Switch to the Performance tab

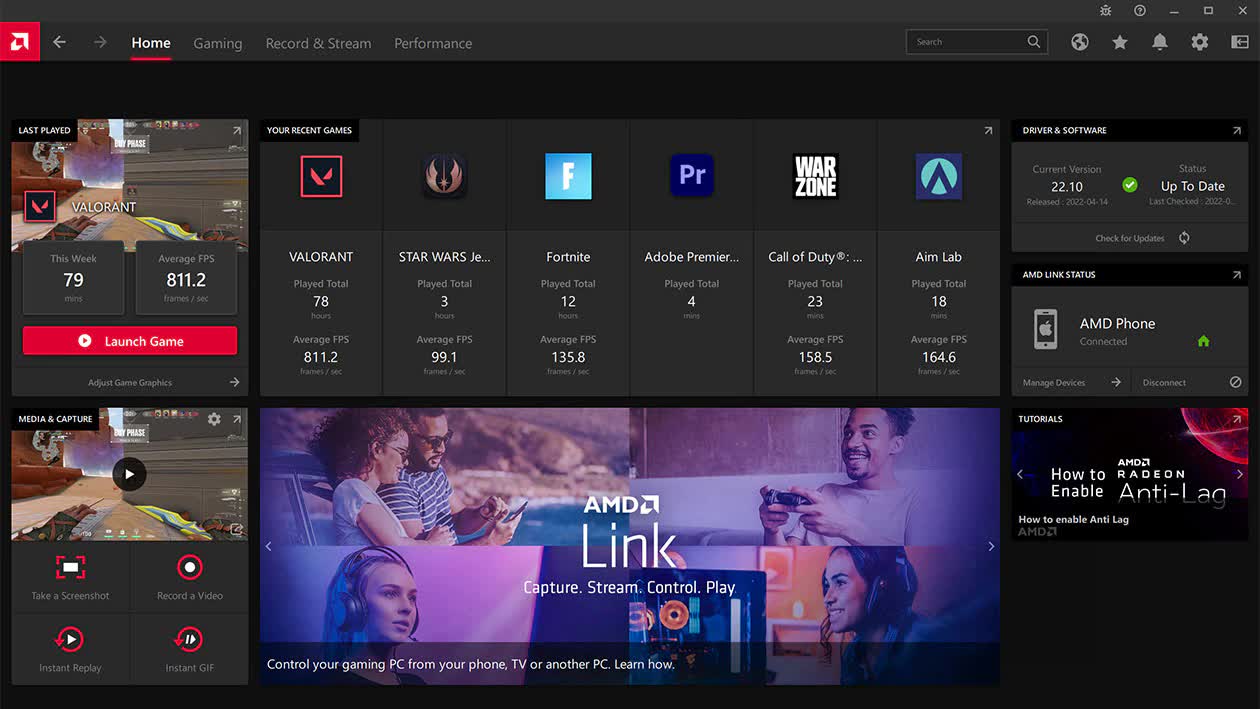[433, 43]
